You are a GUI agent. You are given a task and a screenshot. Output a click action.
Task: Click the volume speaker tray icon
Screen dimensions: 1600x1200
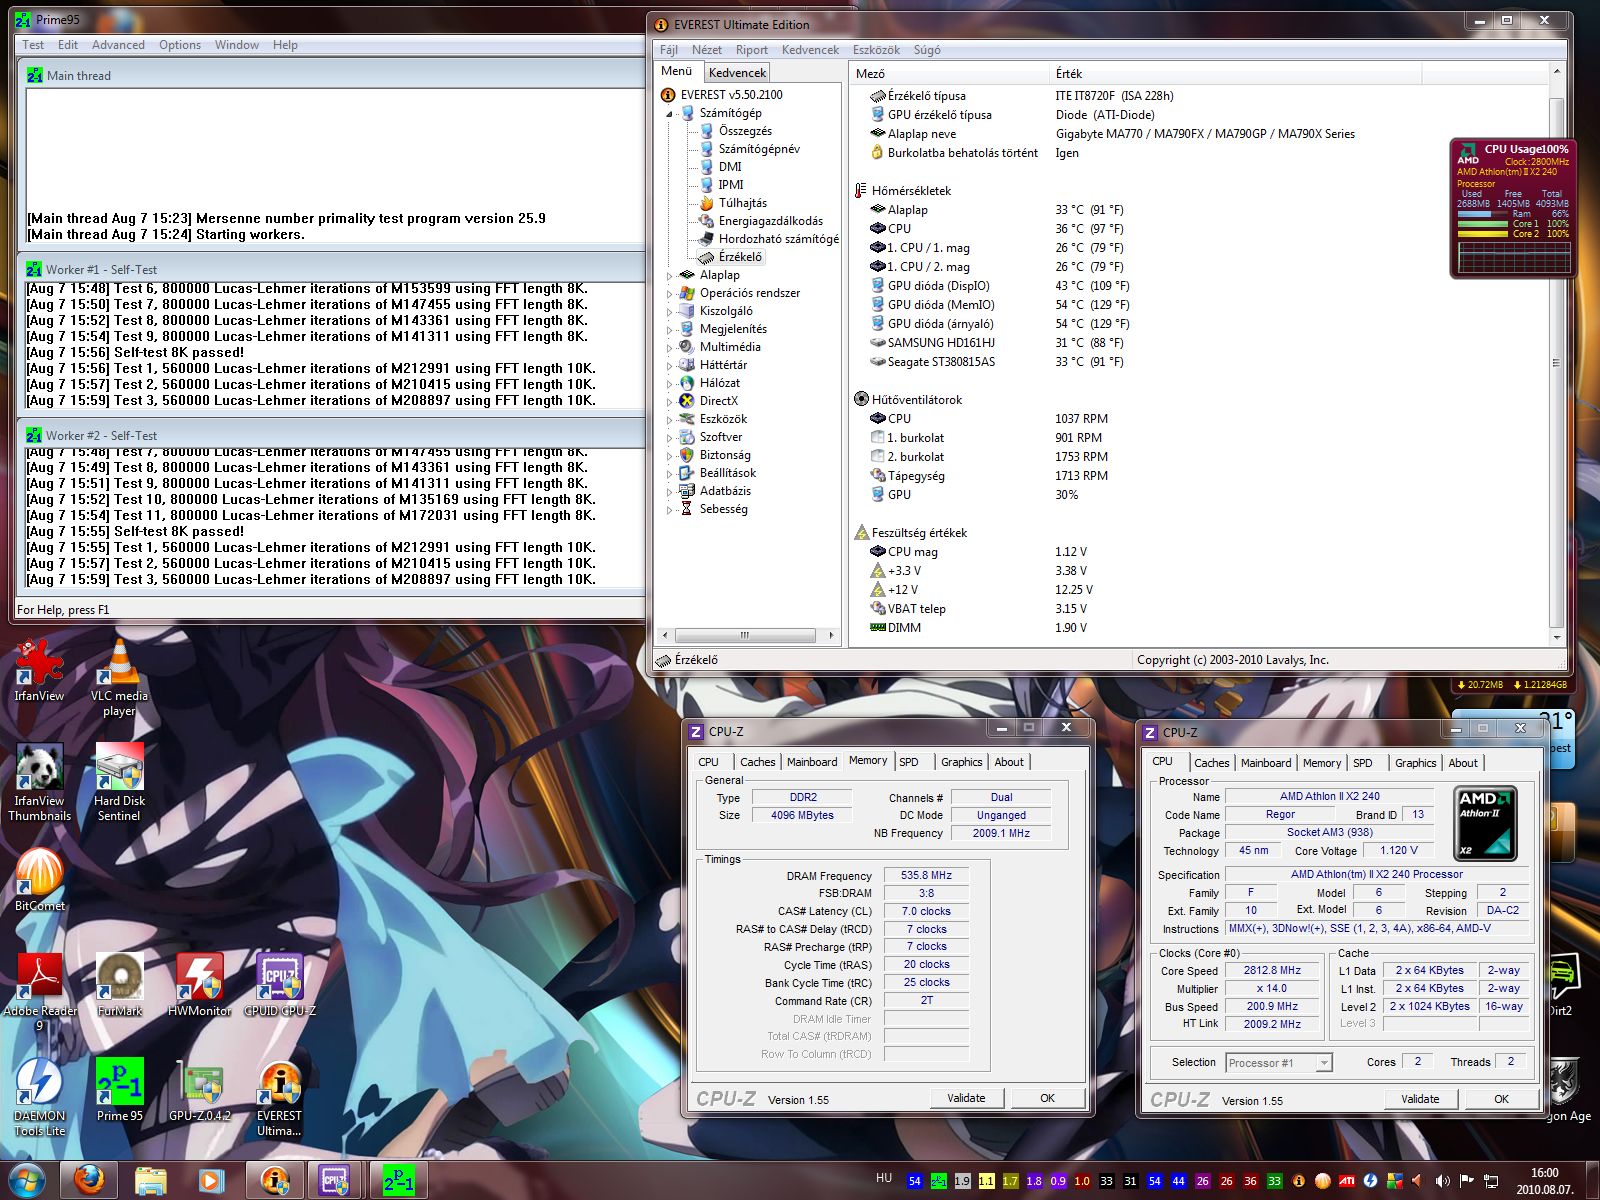tap(1442, 1181)
